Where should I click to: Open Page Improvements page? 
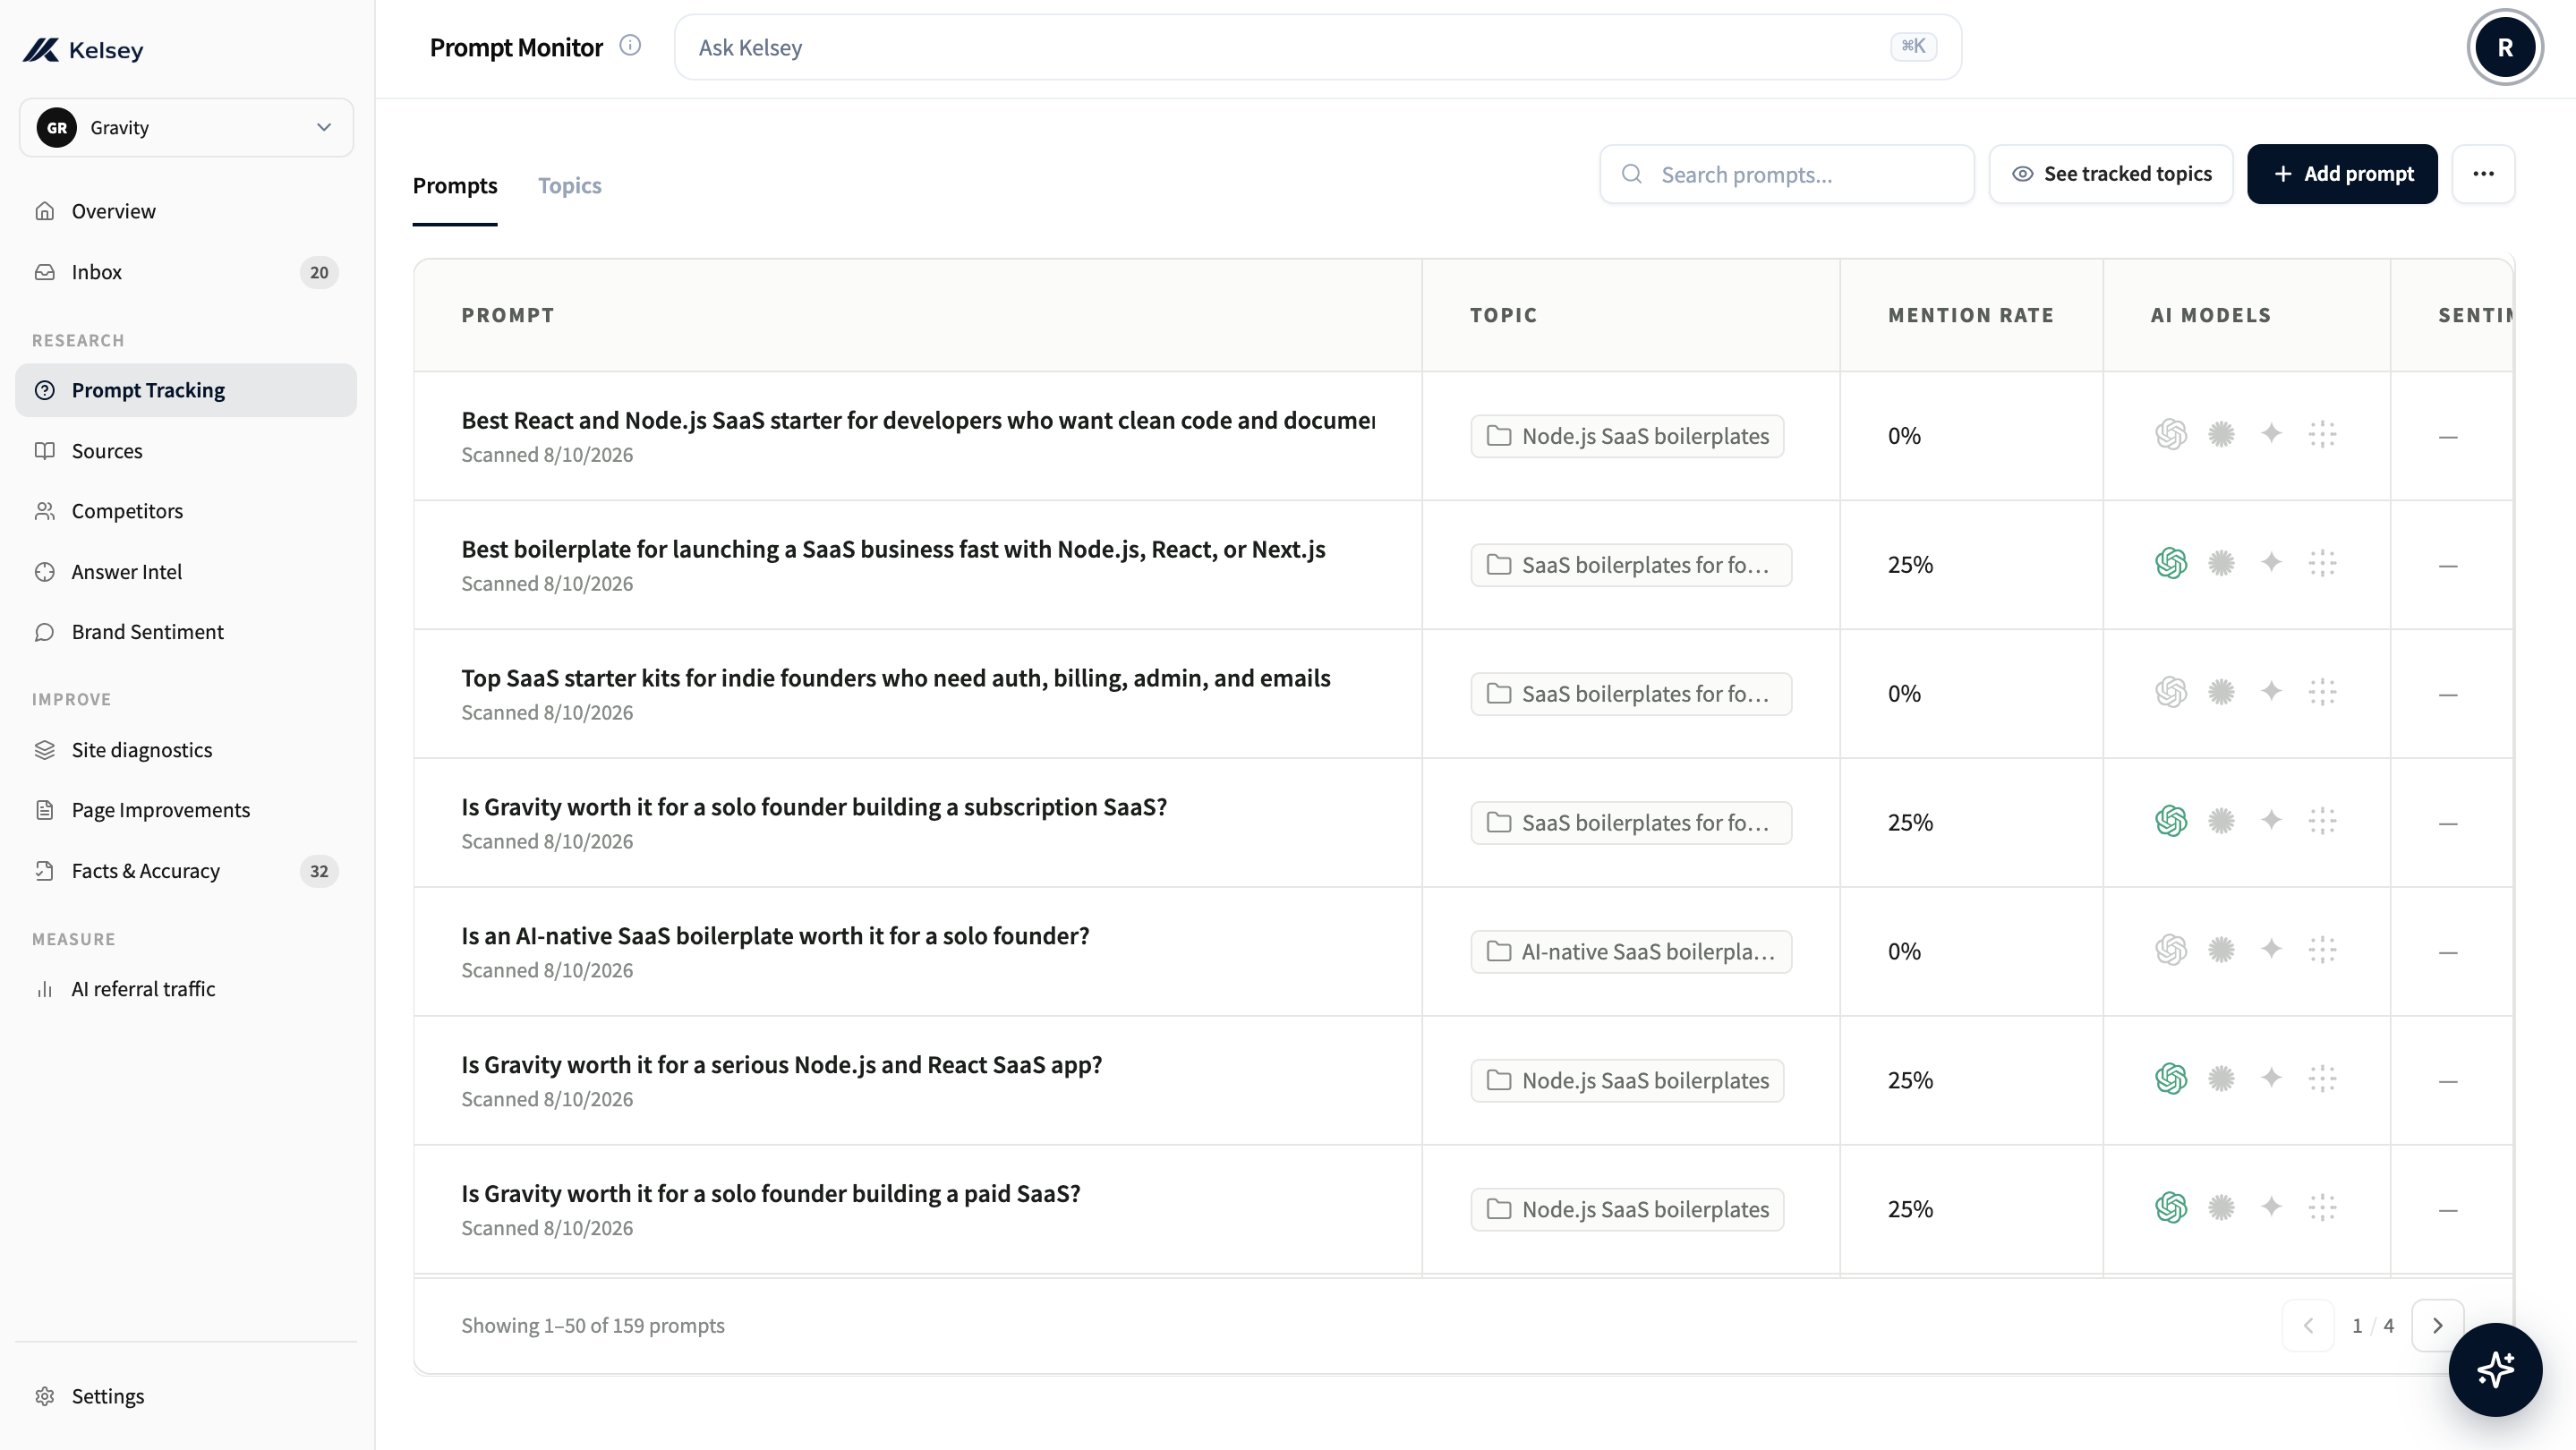coord(186,810)
